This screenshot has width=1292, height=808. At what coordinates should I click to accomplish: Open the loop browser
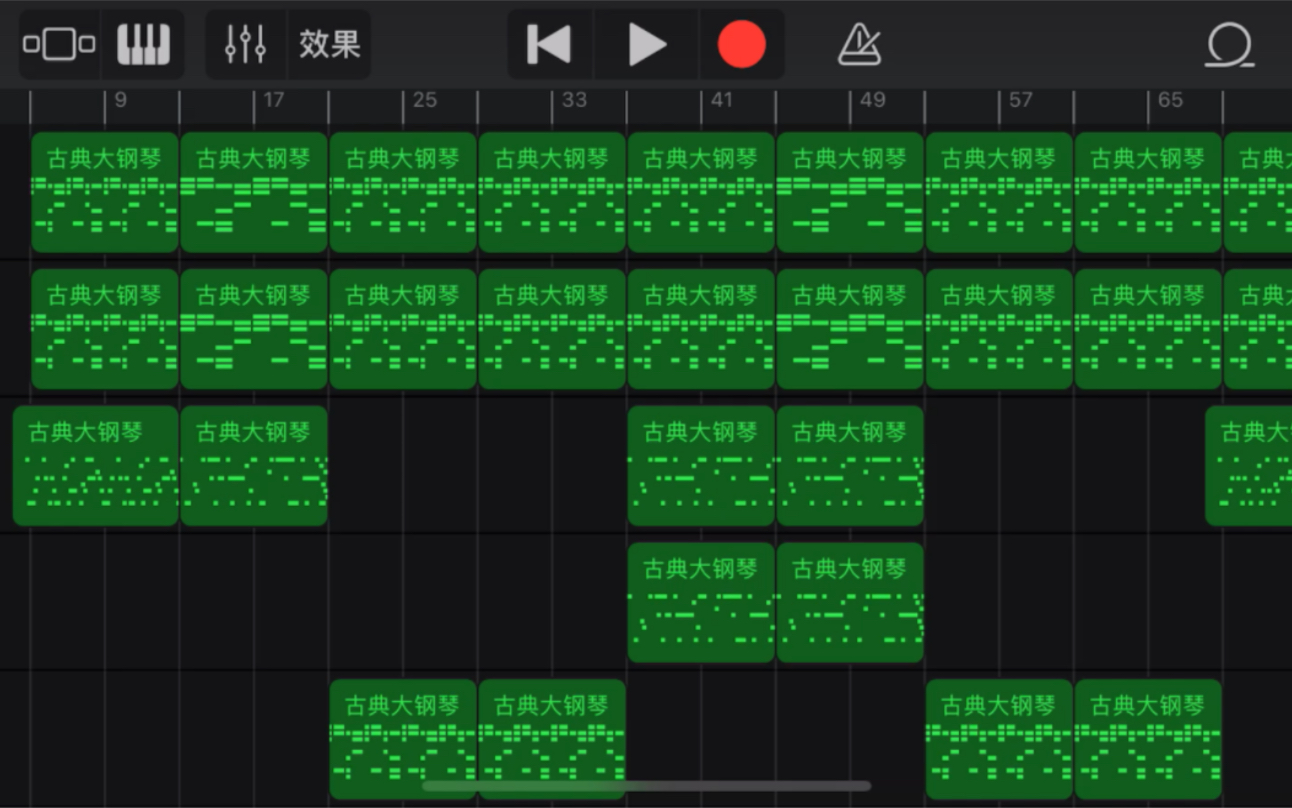(1229, 44)
